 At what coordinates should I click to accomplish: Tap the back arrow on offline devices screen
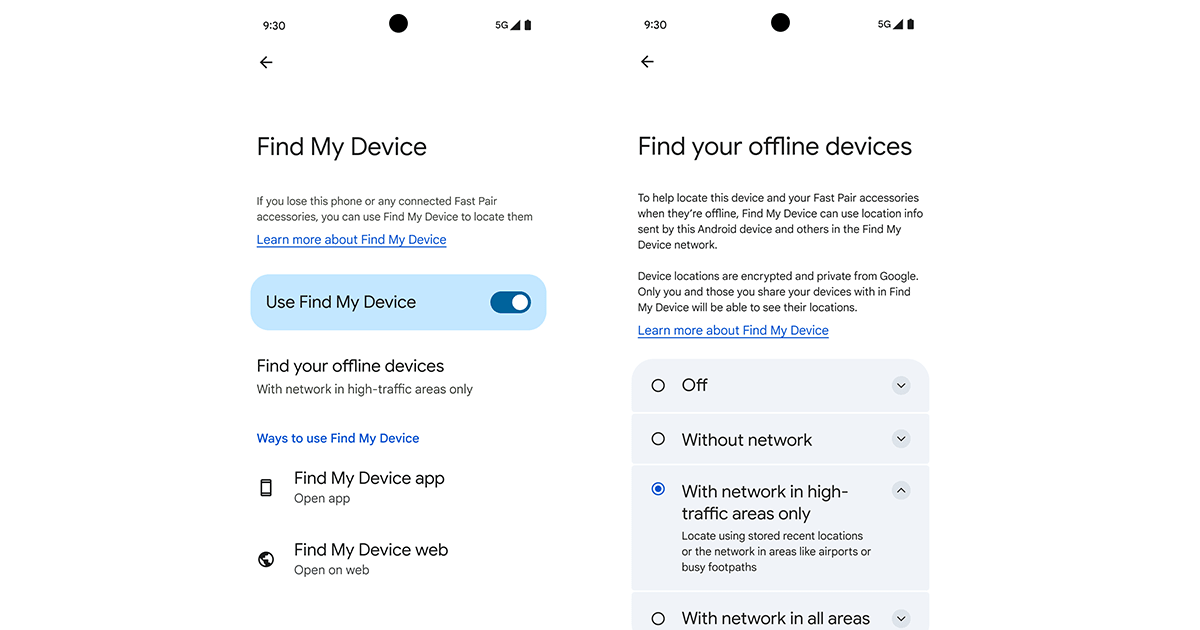[647, 61]
